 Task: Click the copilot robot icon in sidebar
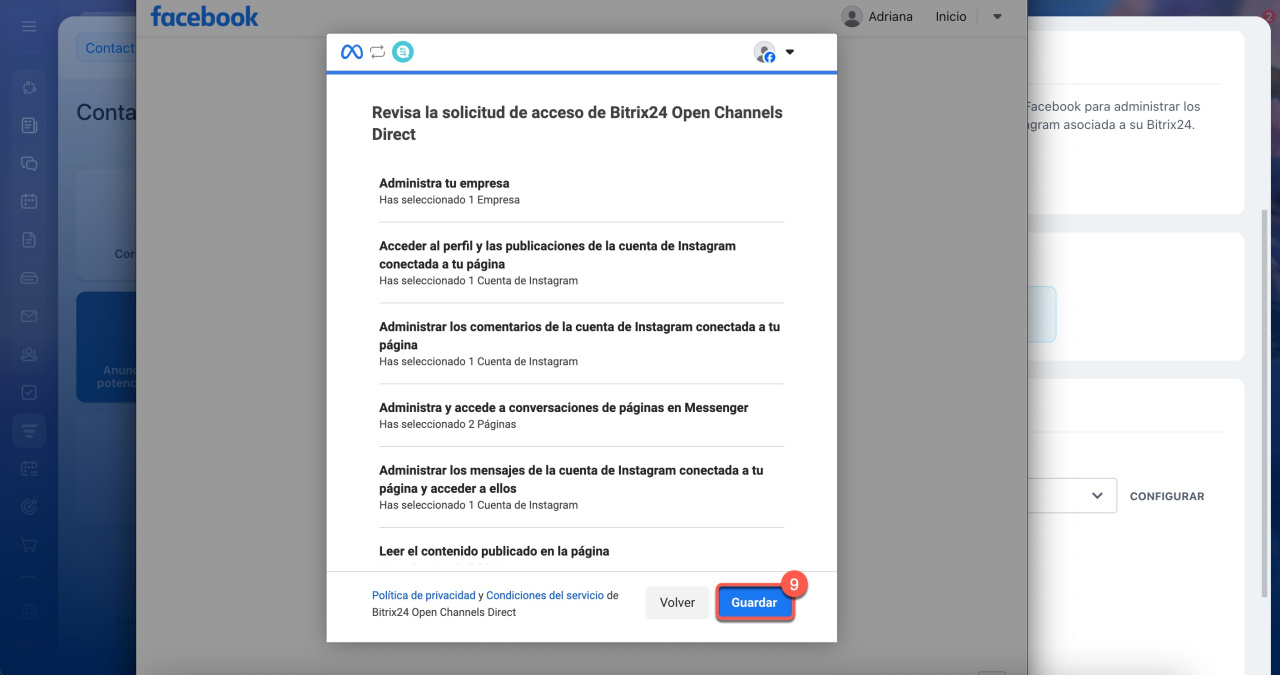tap(29, 87)
